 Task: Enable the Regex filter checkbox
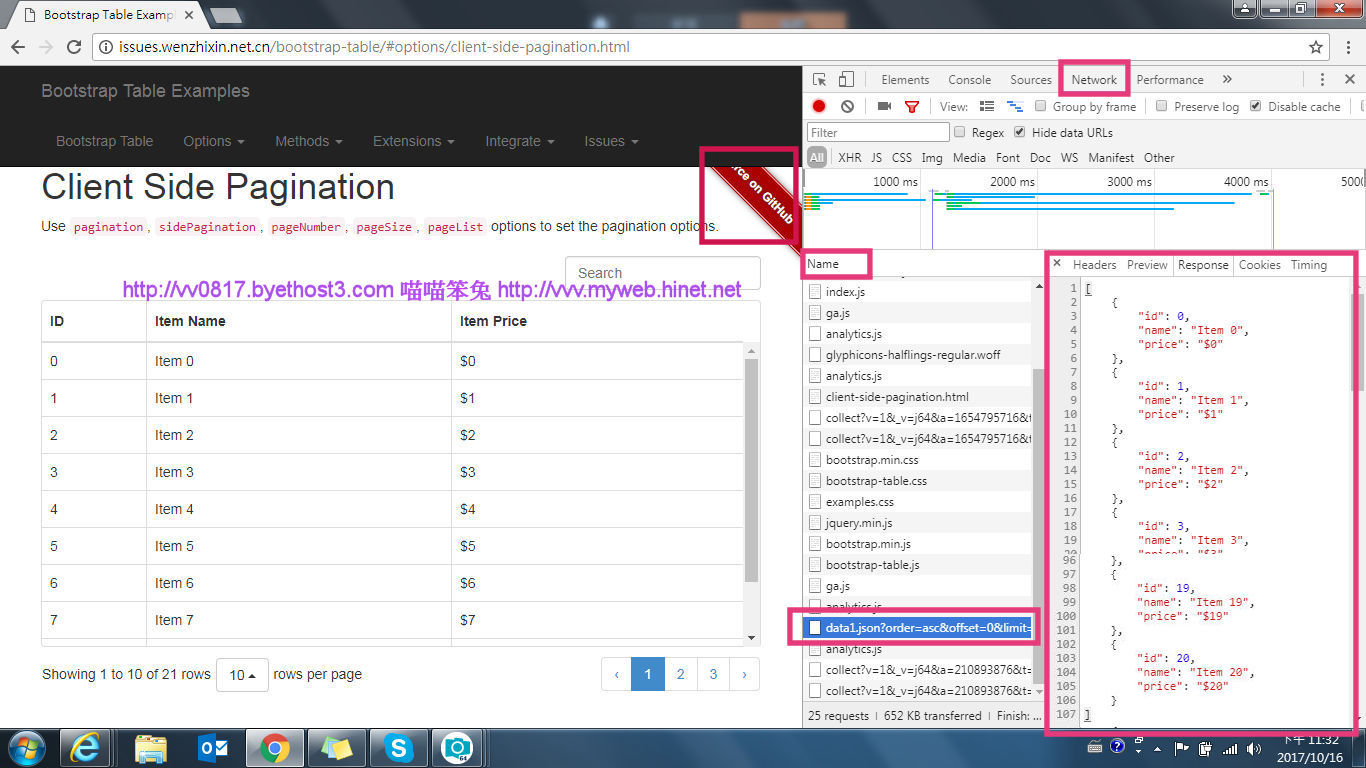tap(960, 132)
